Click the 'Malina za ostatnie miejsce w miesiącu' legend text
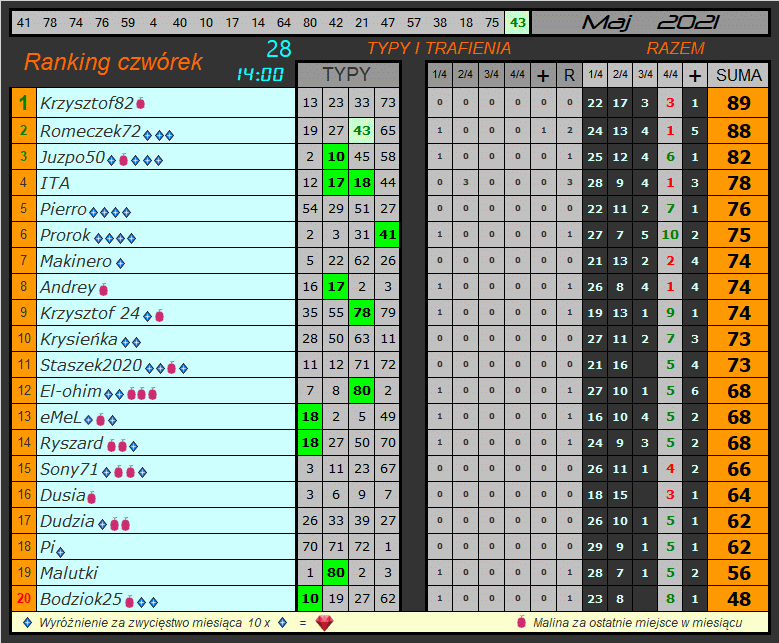This screenshot has width=779, height=643. click(x=637, y=623)
